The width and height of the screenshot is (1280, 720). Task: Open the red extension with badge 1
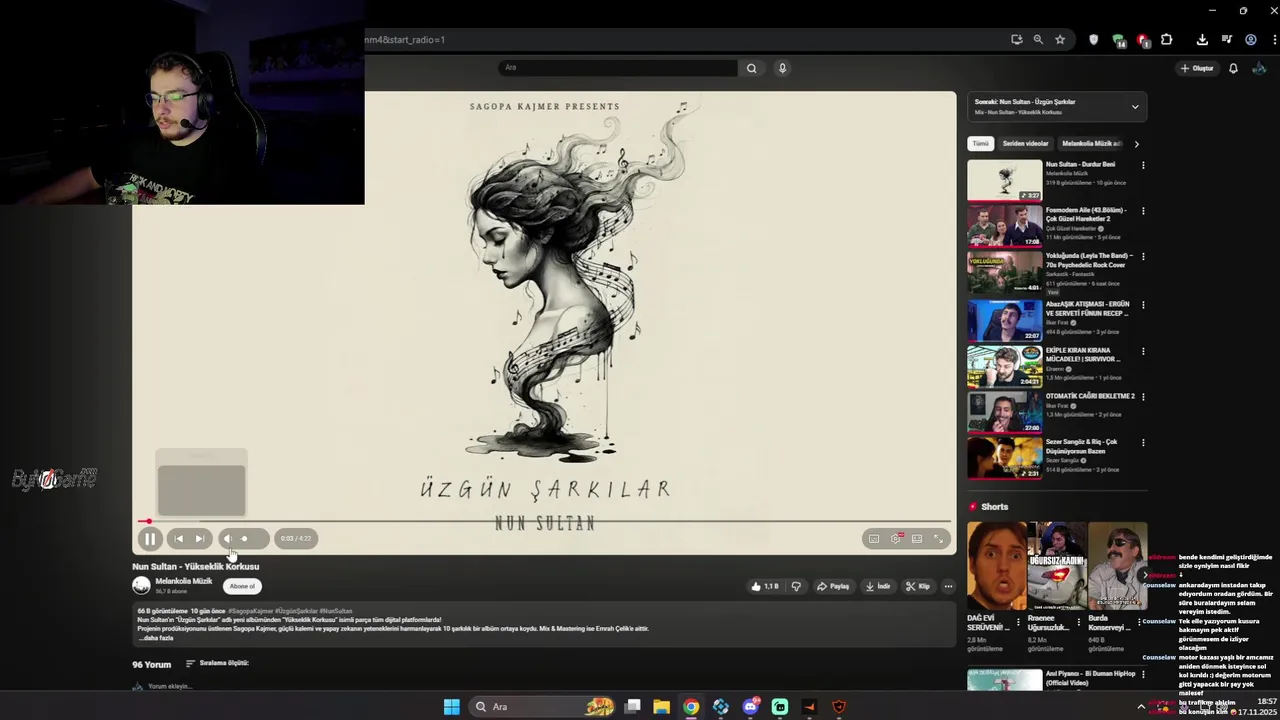(x=1142, y=41)
